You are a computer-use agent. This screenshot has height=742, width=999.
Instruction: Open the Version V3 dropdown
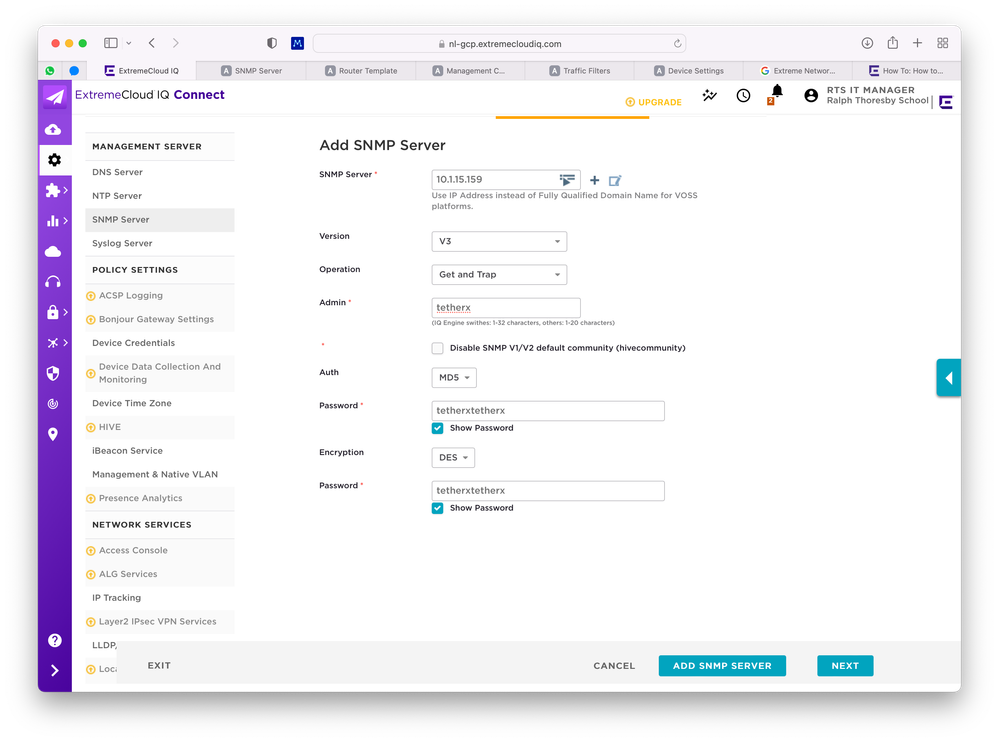pyautogui.click(x=498, y=242)
